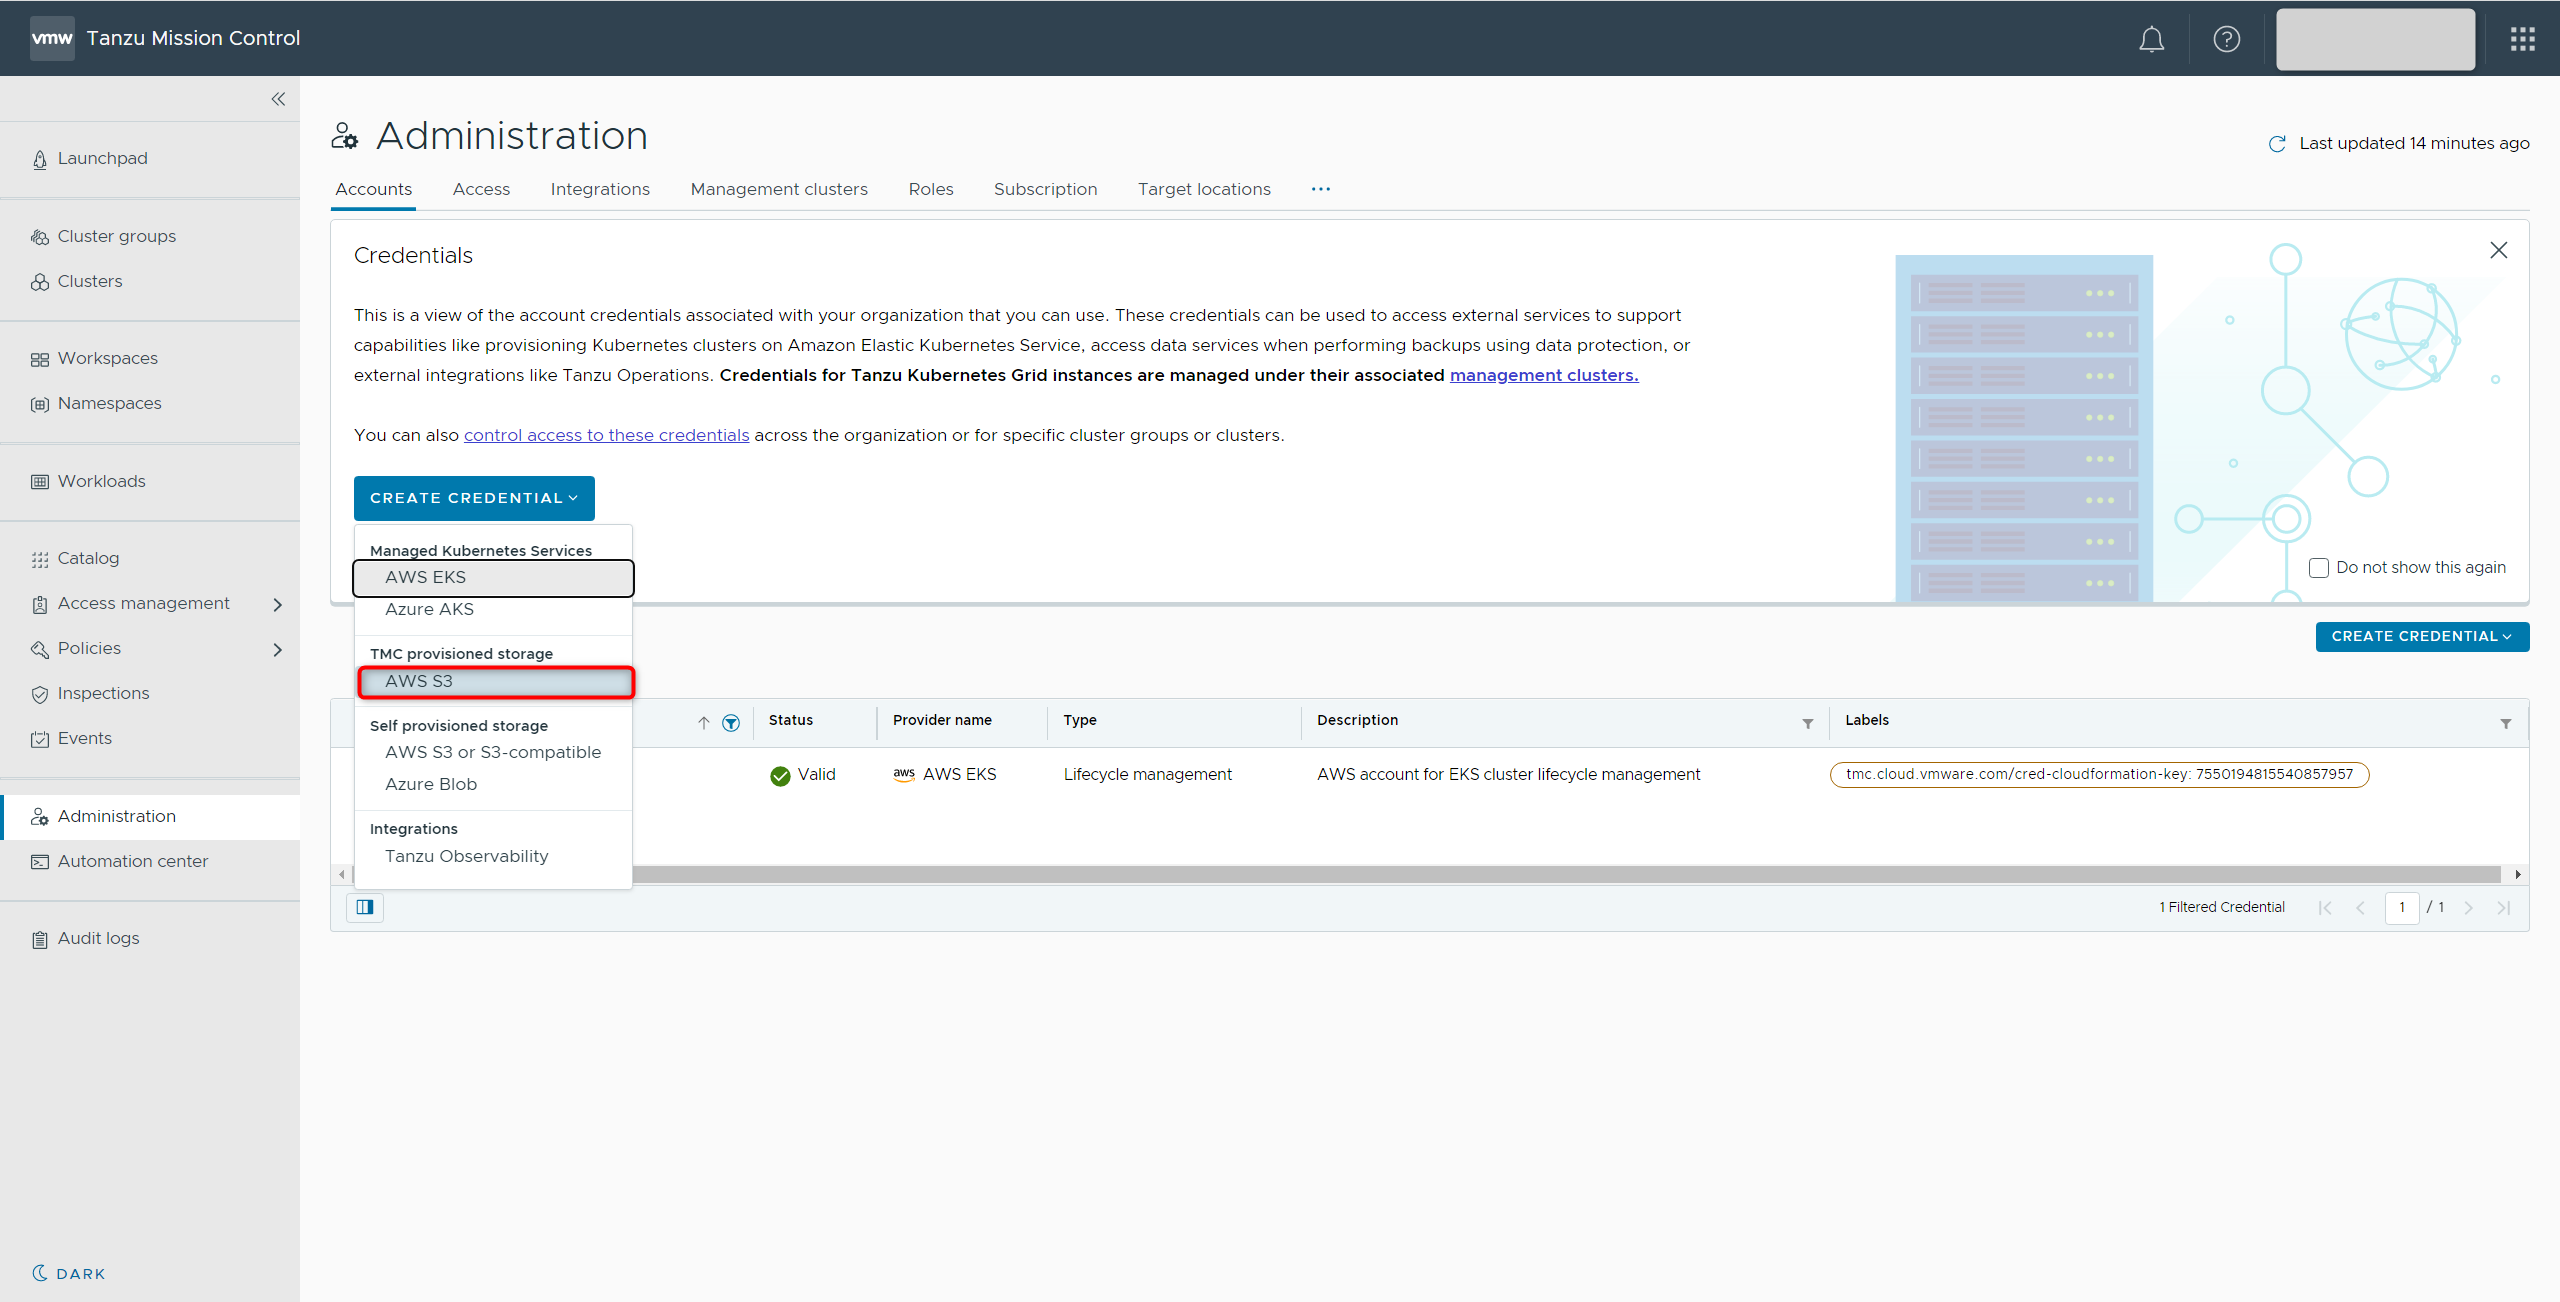
Task: Click the sort arrow in table header
Action: point(703,723)
